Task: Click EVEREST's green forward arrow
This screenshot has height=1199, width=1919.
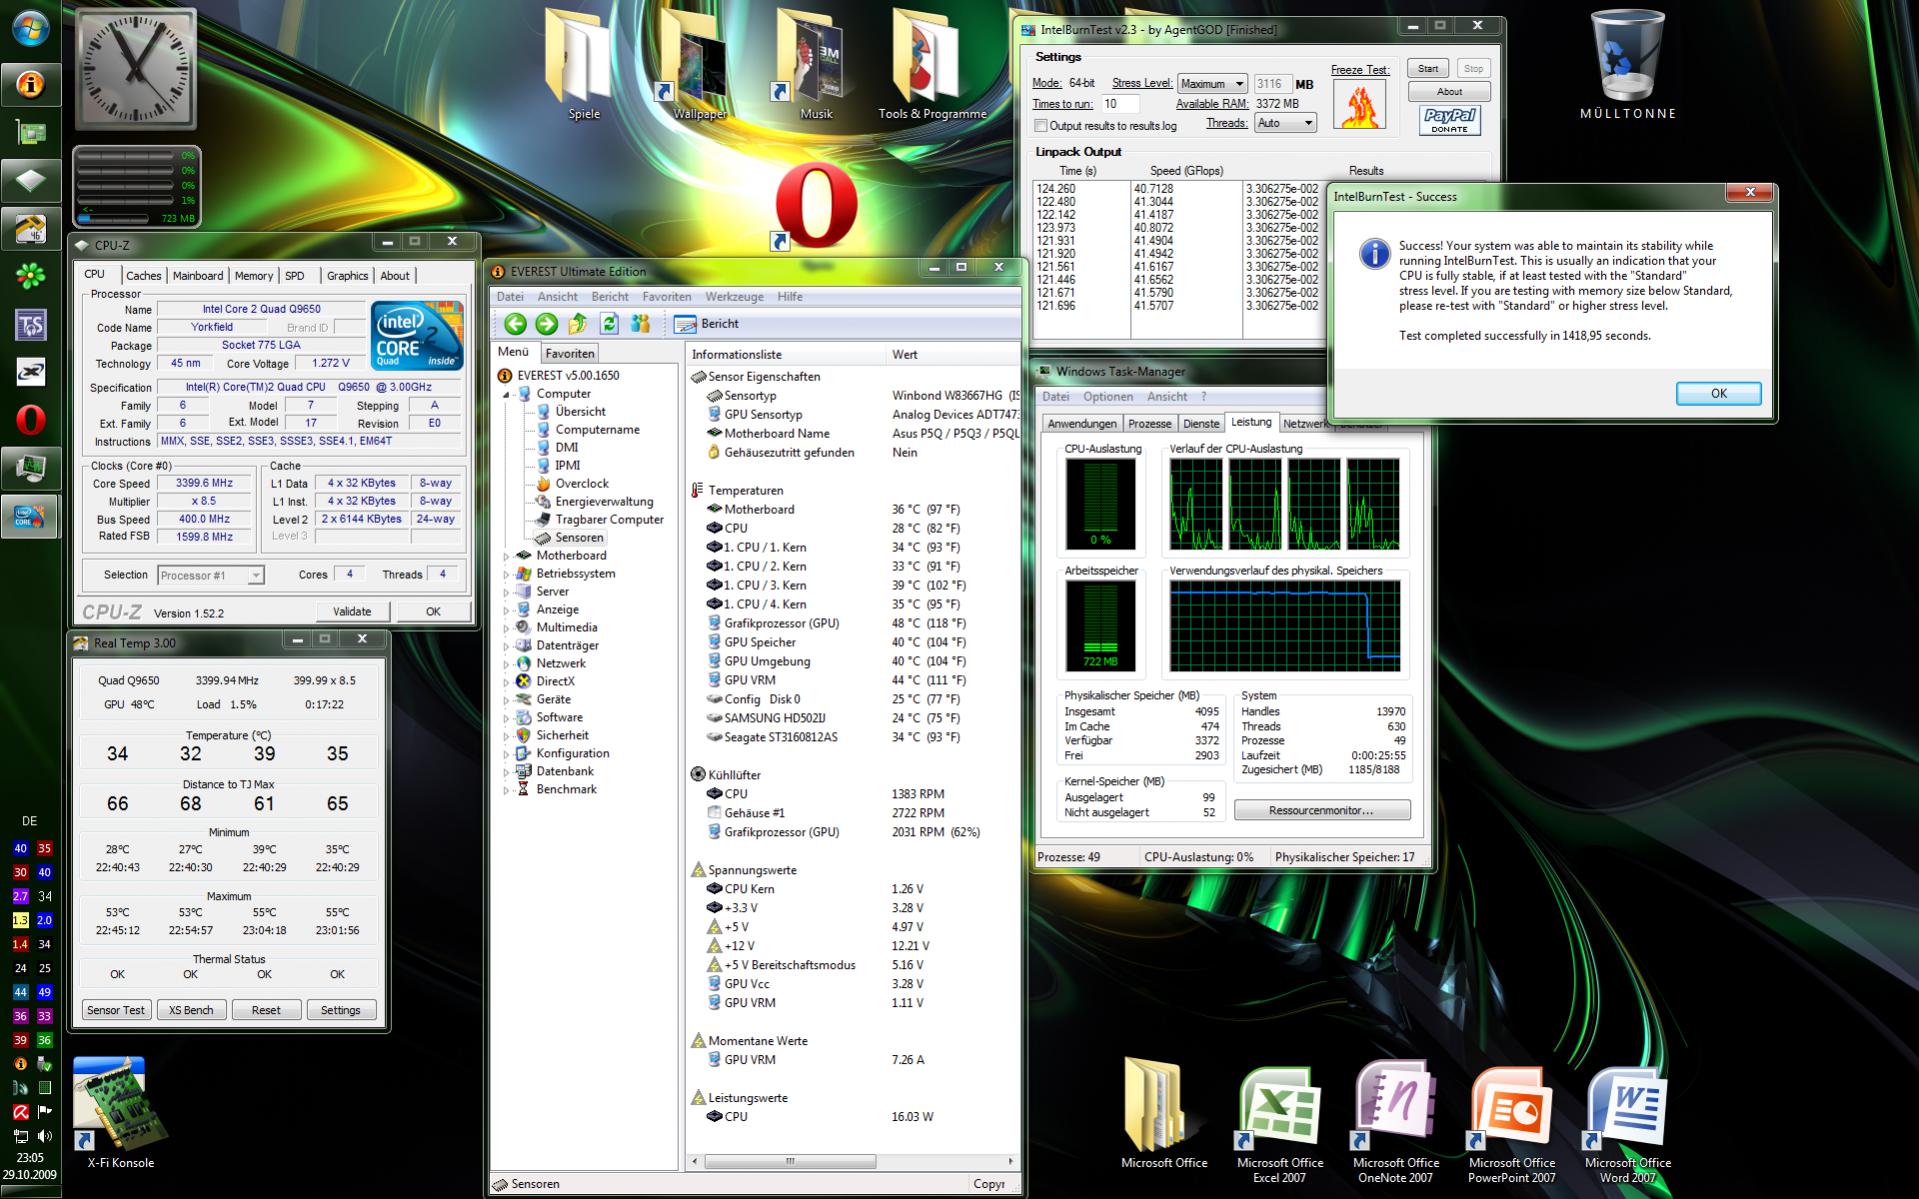Action: [546, 323]
